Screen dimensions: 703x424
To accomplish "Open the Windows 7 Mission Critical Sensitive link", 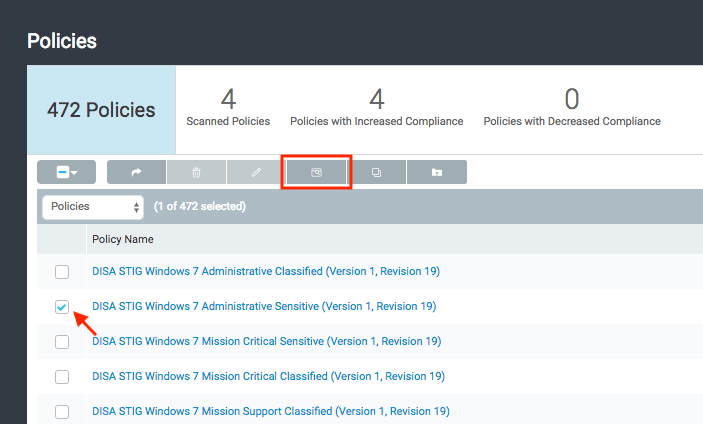I will pyautogui.click(x=266, y=341).
